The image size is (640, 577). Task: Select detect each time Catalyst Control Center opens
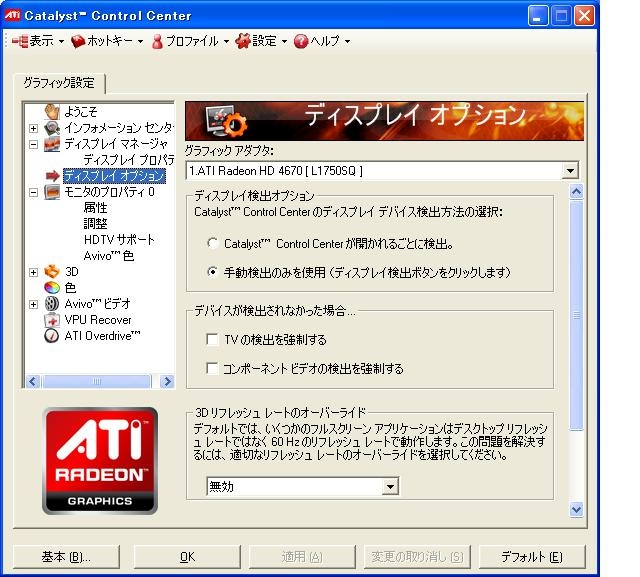[212, 244]
